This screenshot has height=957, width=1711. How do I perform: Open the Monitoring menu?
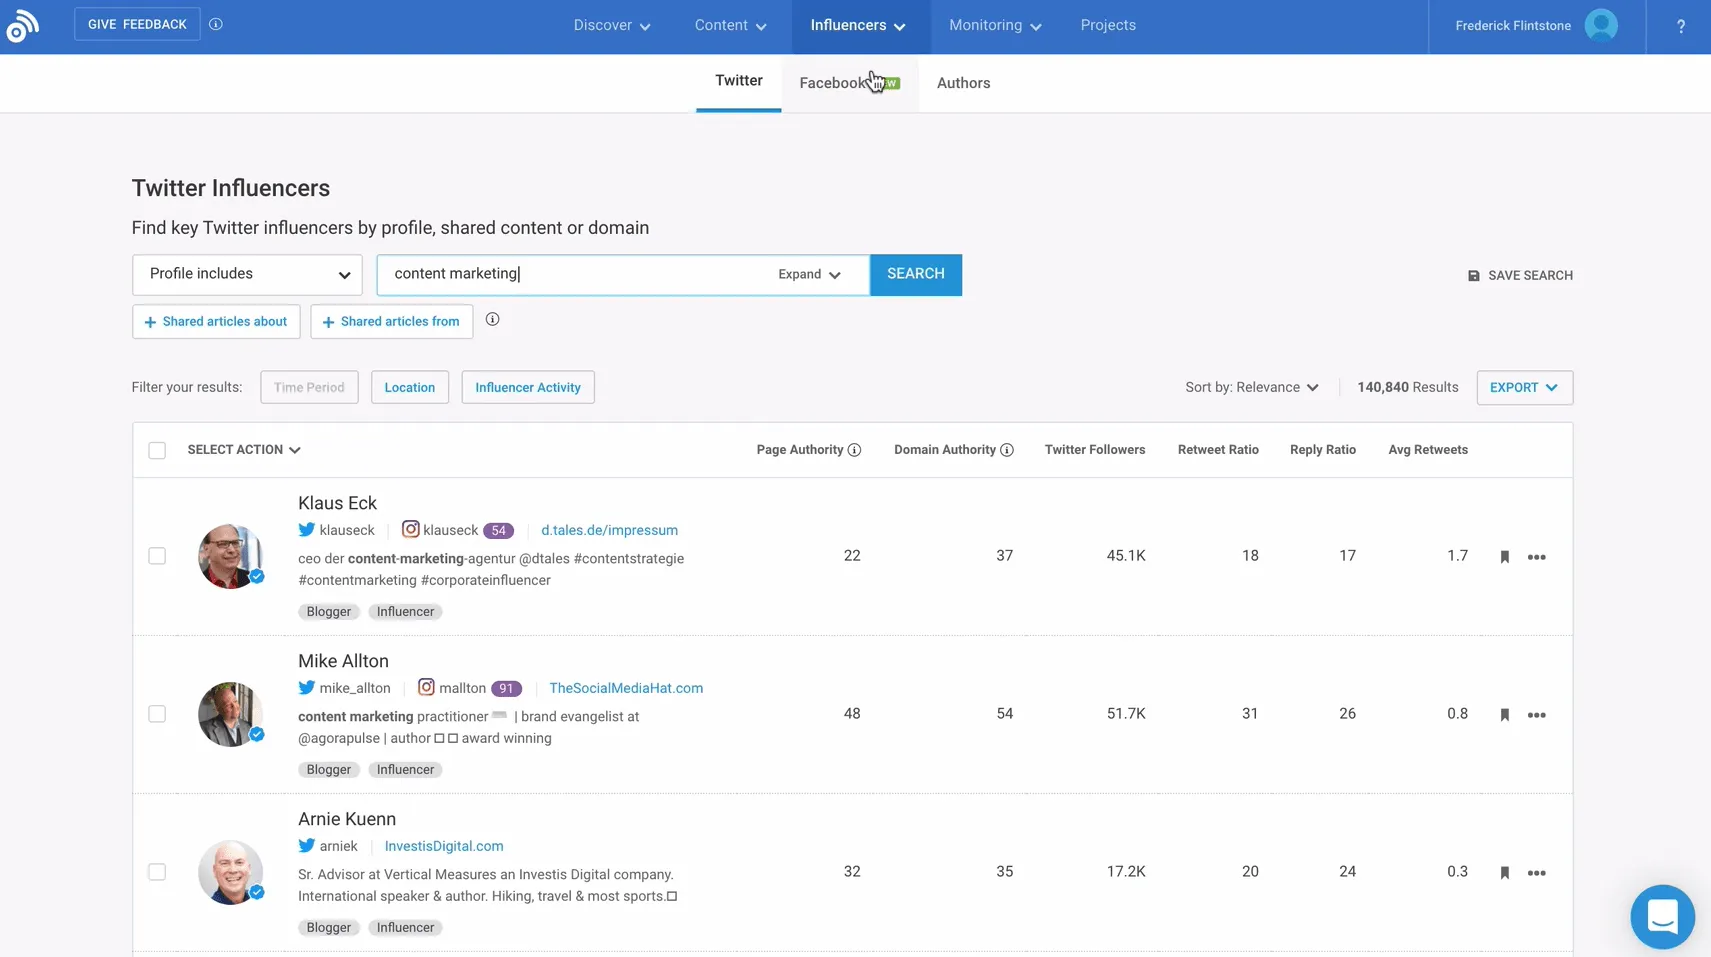994,26
